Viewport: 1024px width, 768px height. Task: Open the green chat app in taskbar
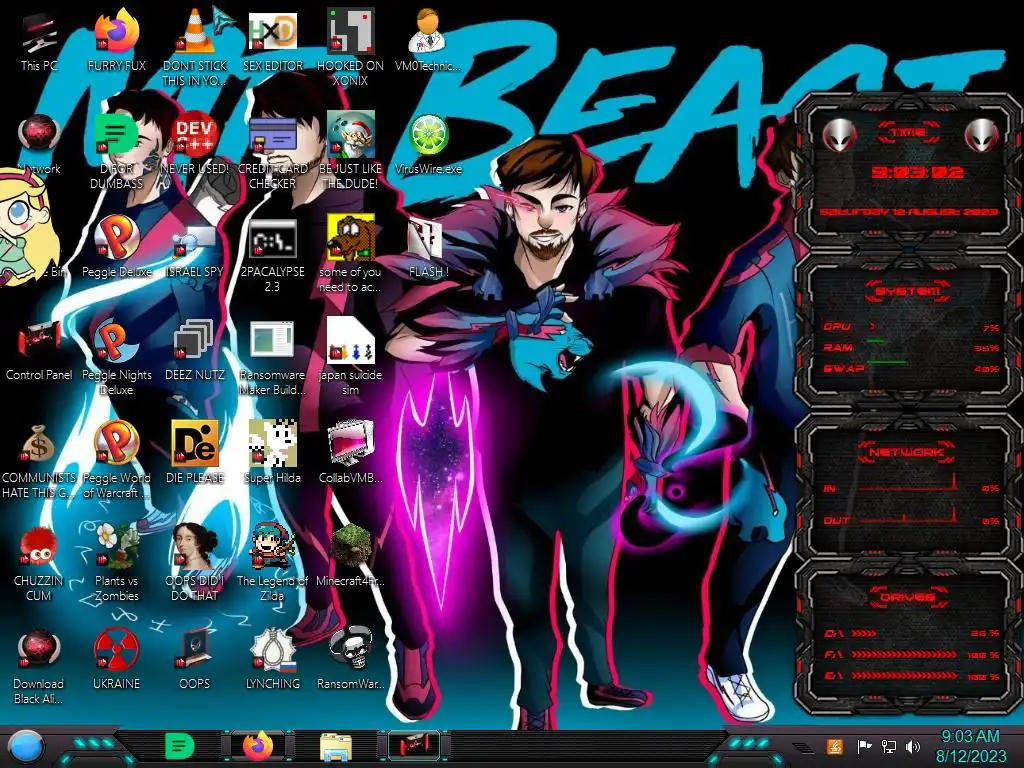(x=179, y=746)
